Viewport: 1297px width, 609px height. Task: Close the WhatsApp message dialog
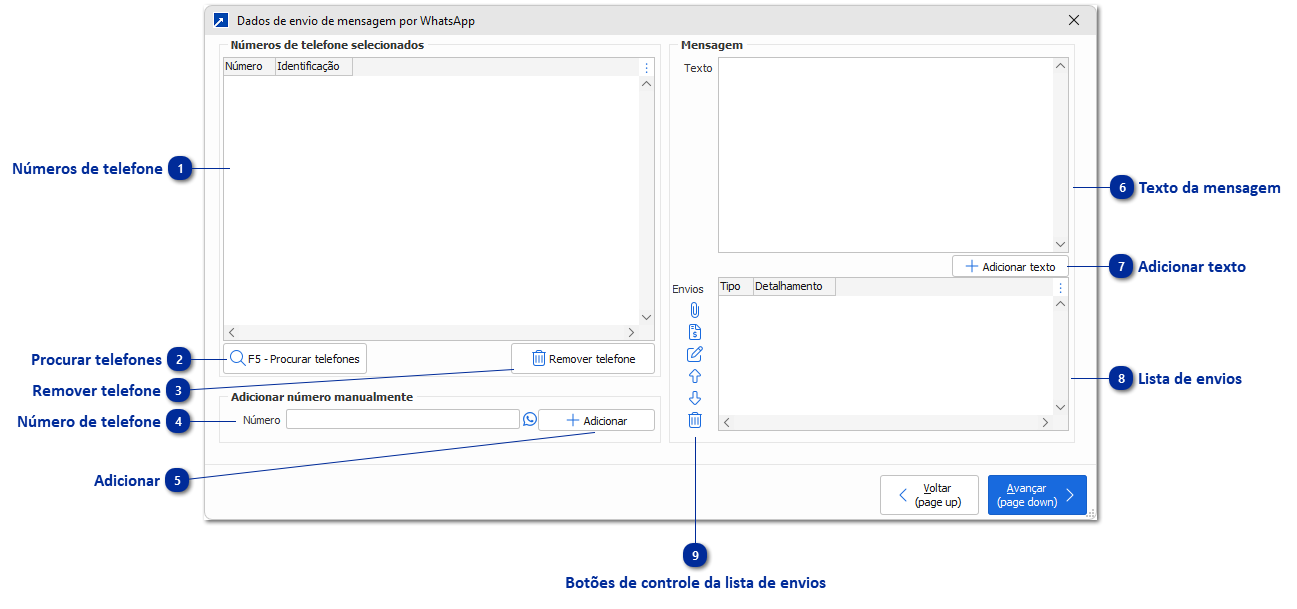(1074, 20)
